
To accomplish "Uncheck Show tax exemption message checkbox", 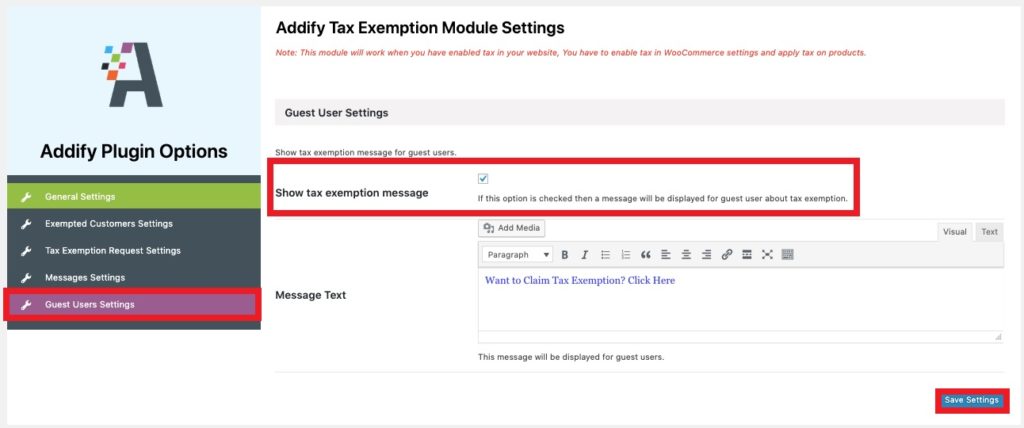I will [483, 179].
